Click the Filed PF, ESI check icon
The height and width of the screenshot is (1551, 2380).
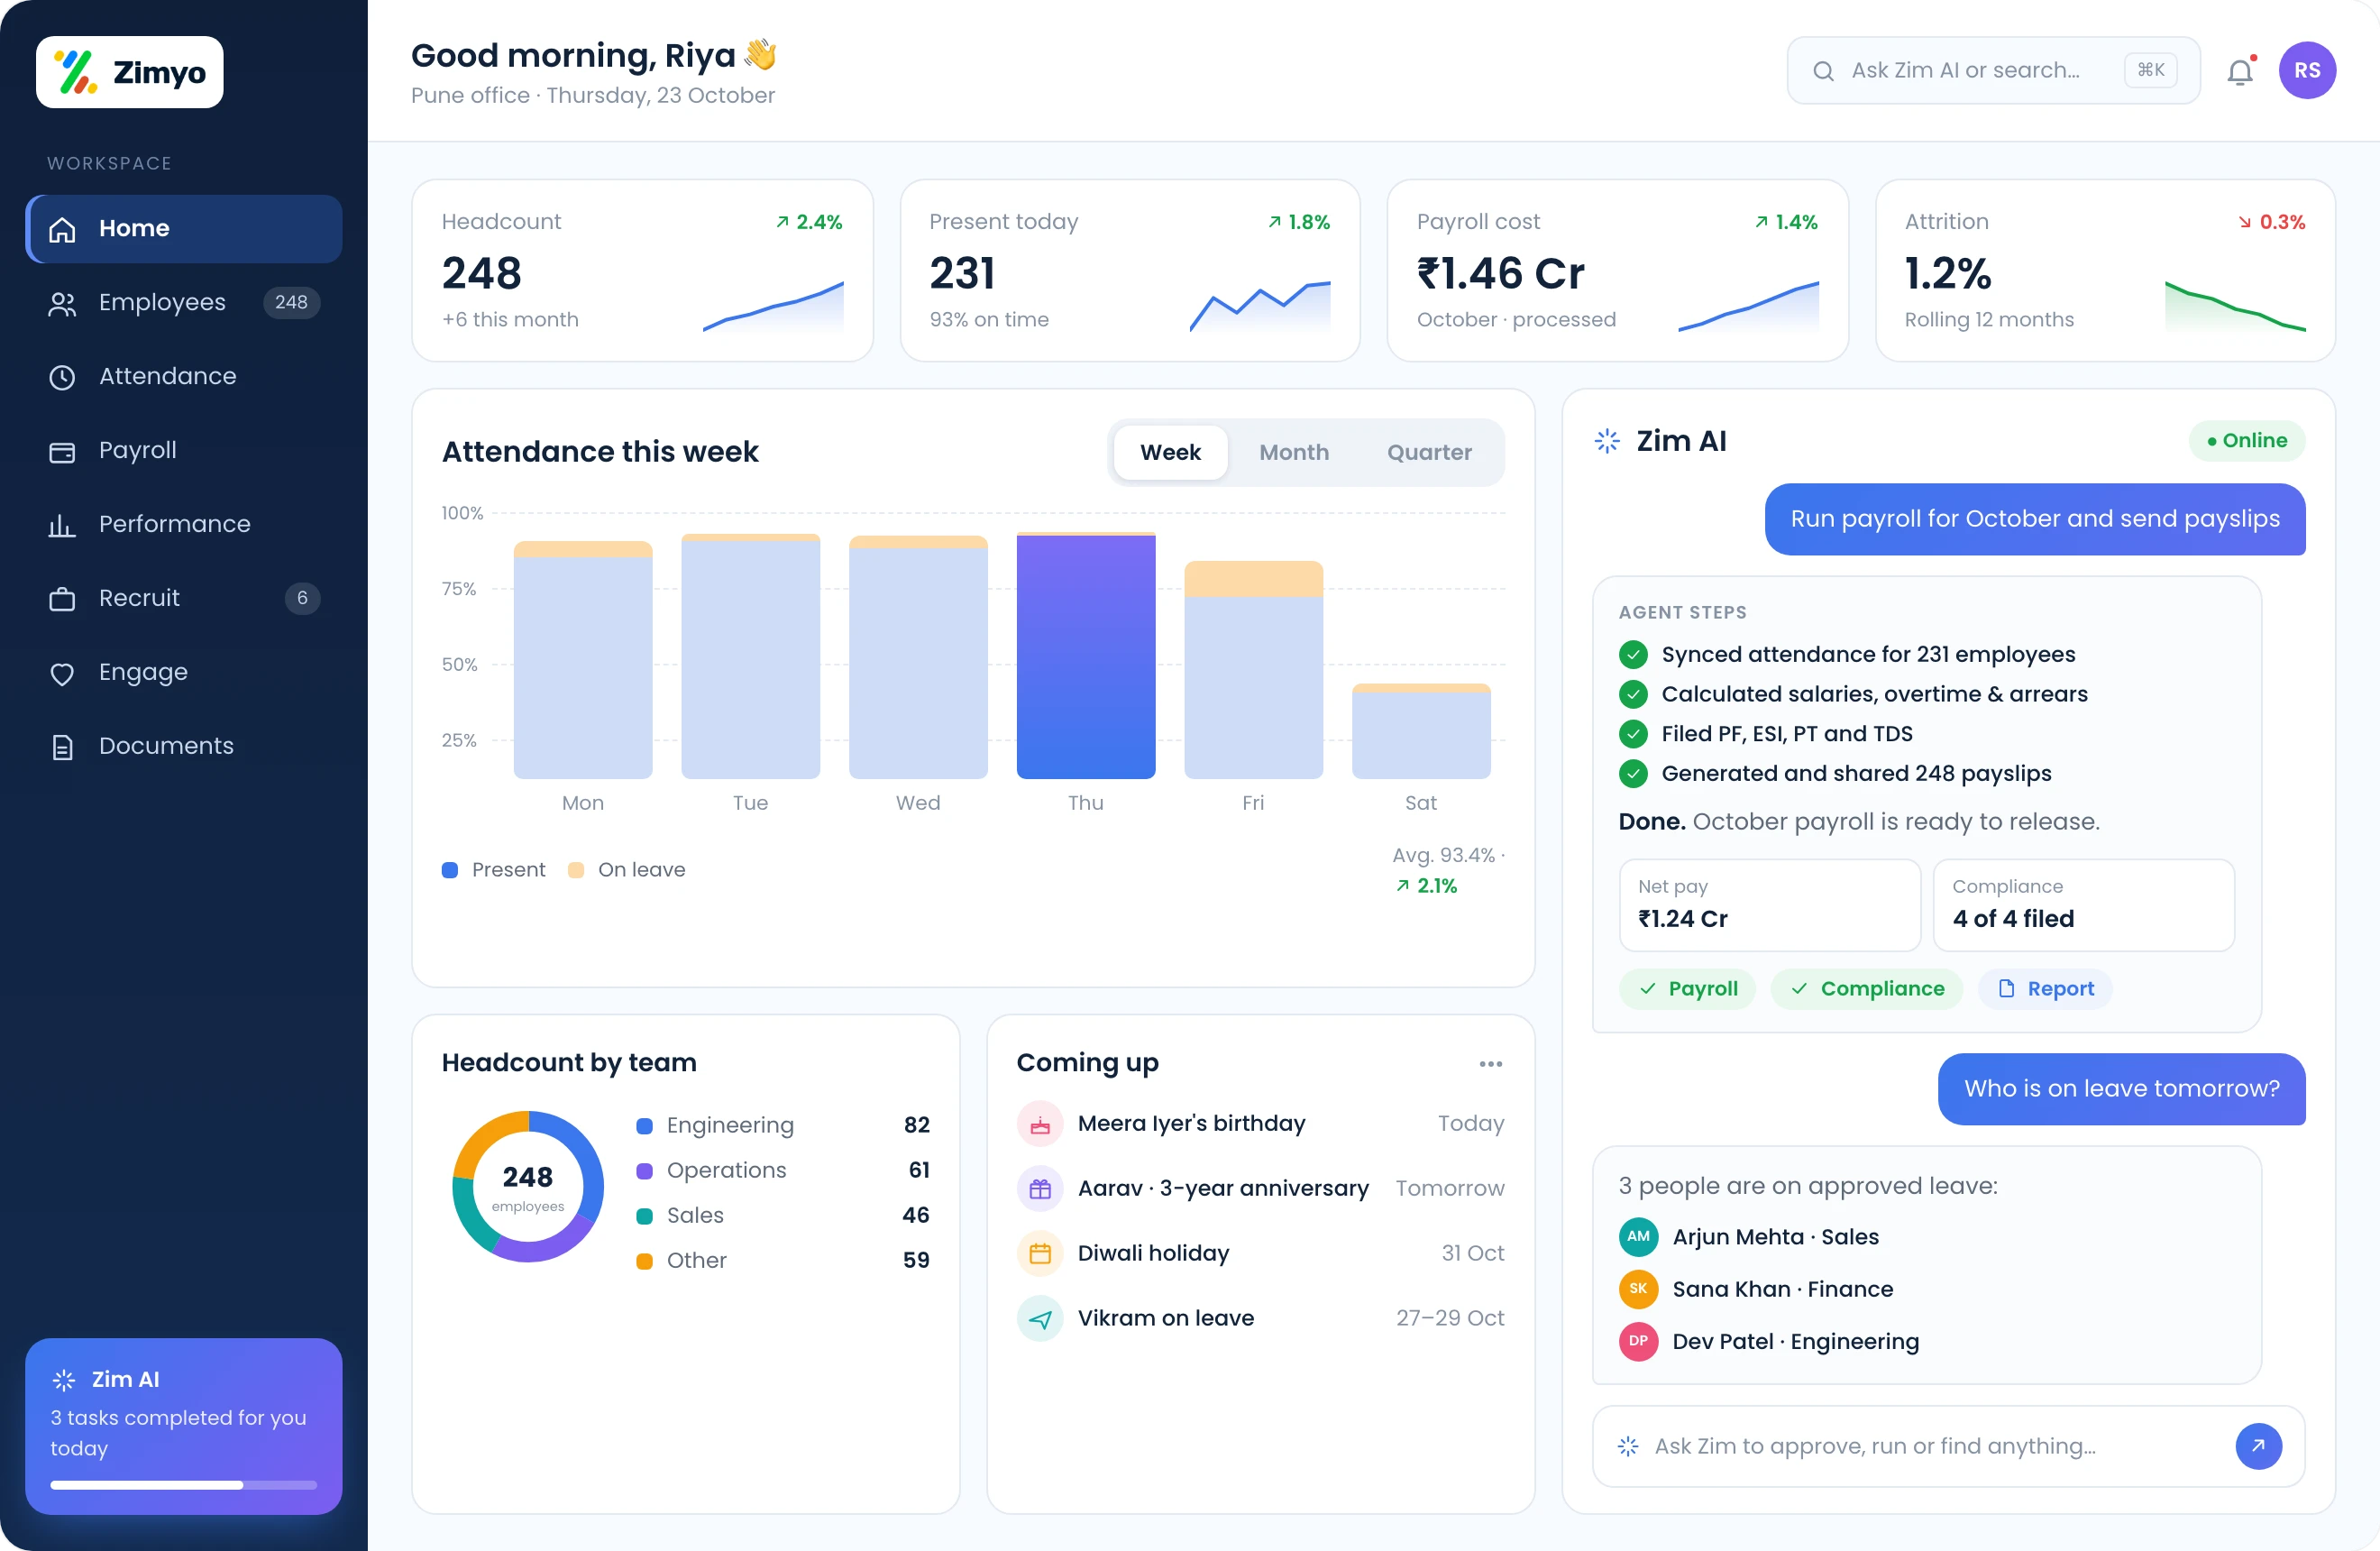(1633, 735)
